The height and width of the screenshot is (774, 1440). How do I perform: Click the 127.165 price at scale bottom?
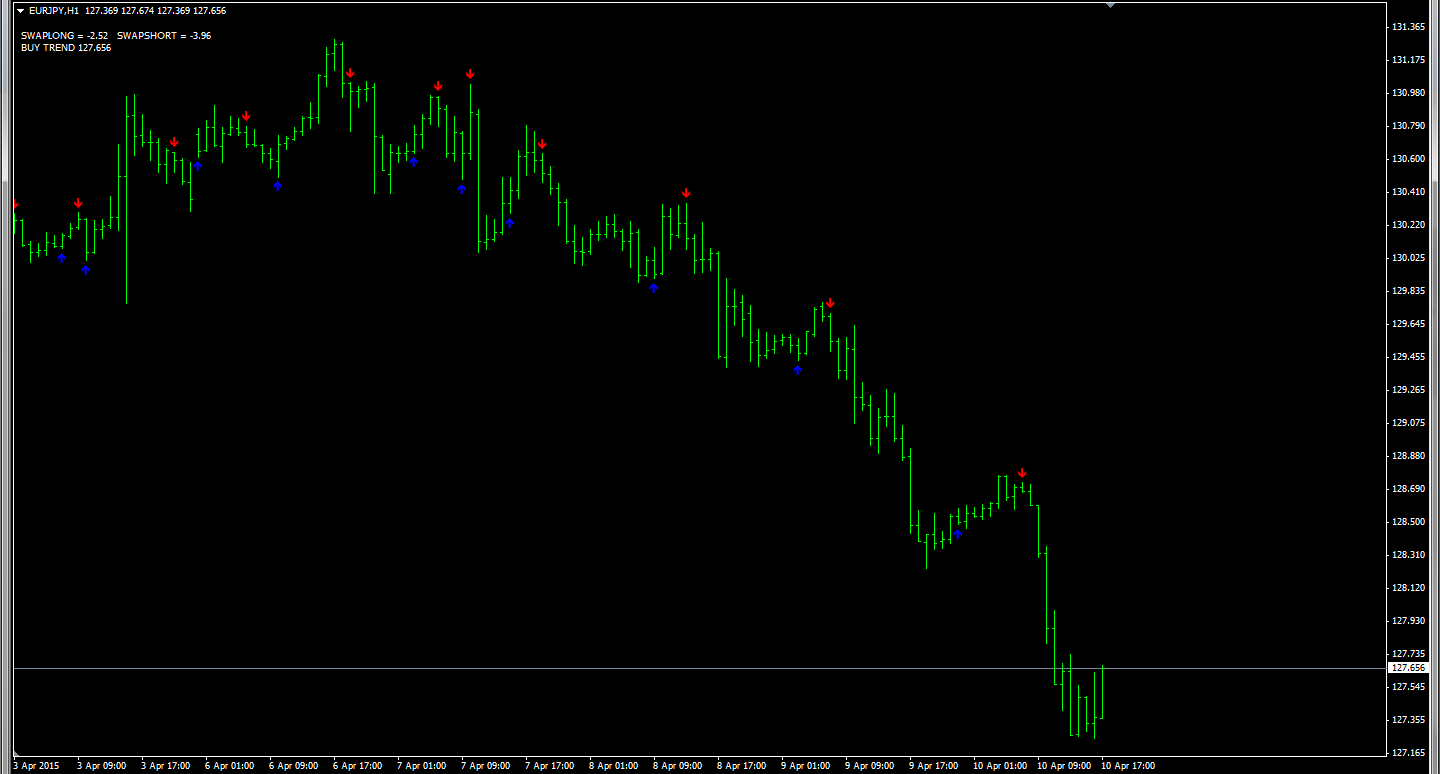point(1408,753)
